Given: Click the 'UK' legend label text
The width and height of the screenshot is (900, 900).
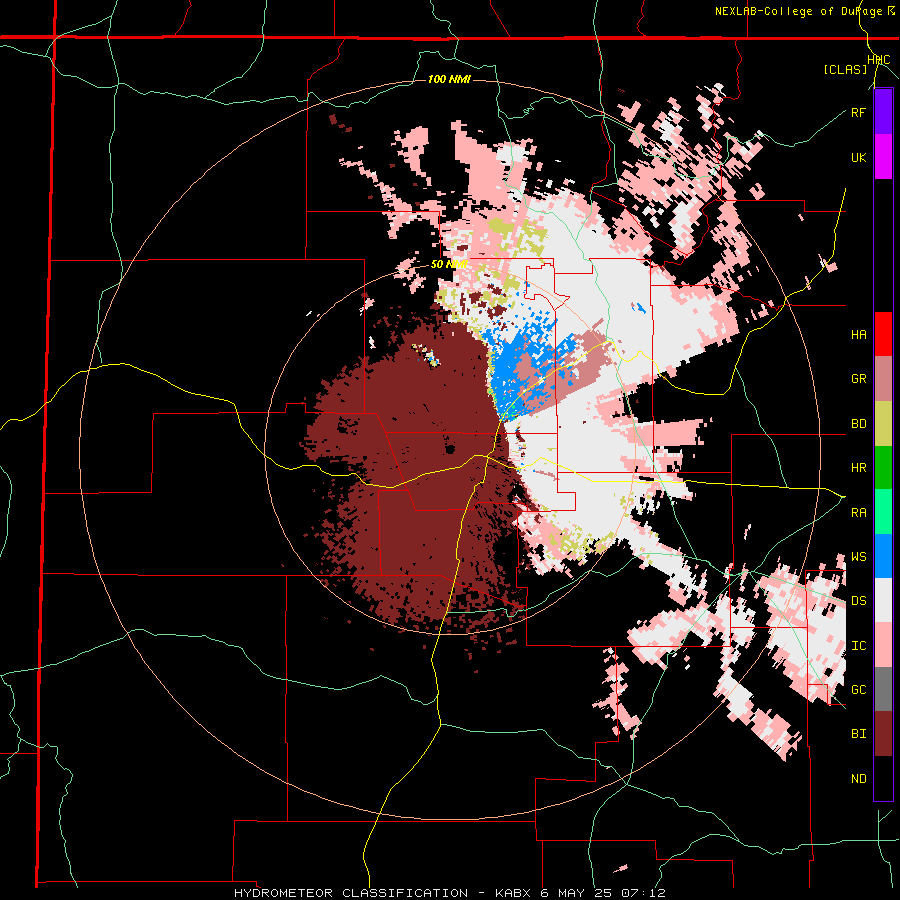Looking at the screenshot, I should [858, 157].
